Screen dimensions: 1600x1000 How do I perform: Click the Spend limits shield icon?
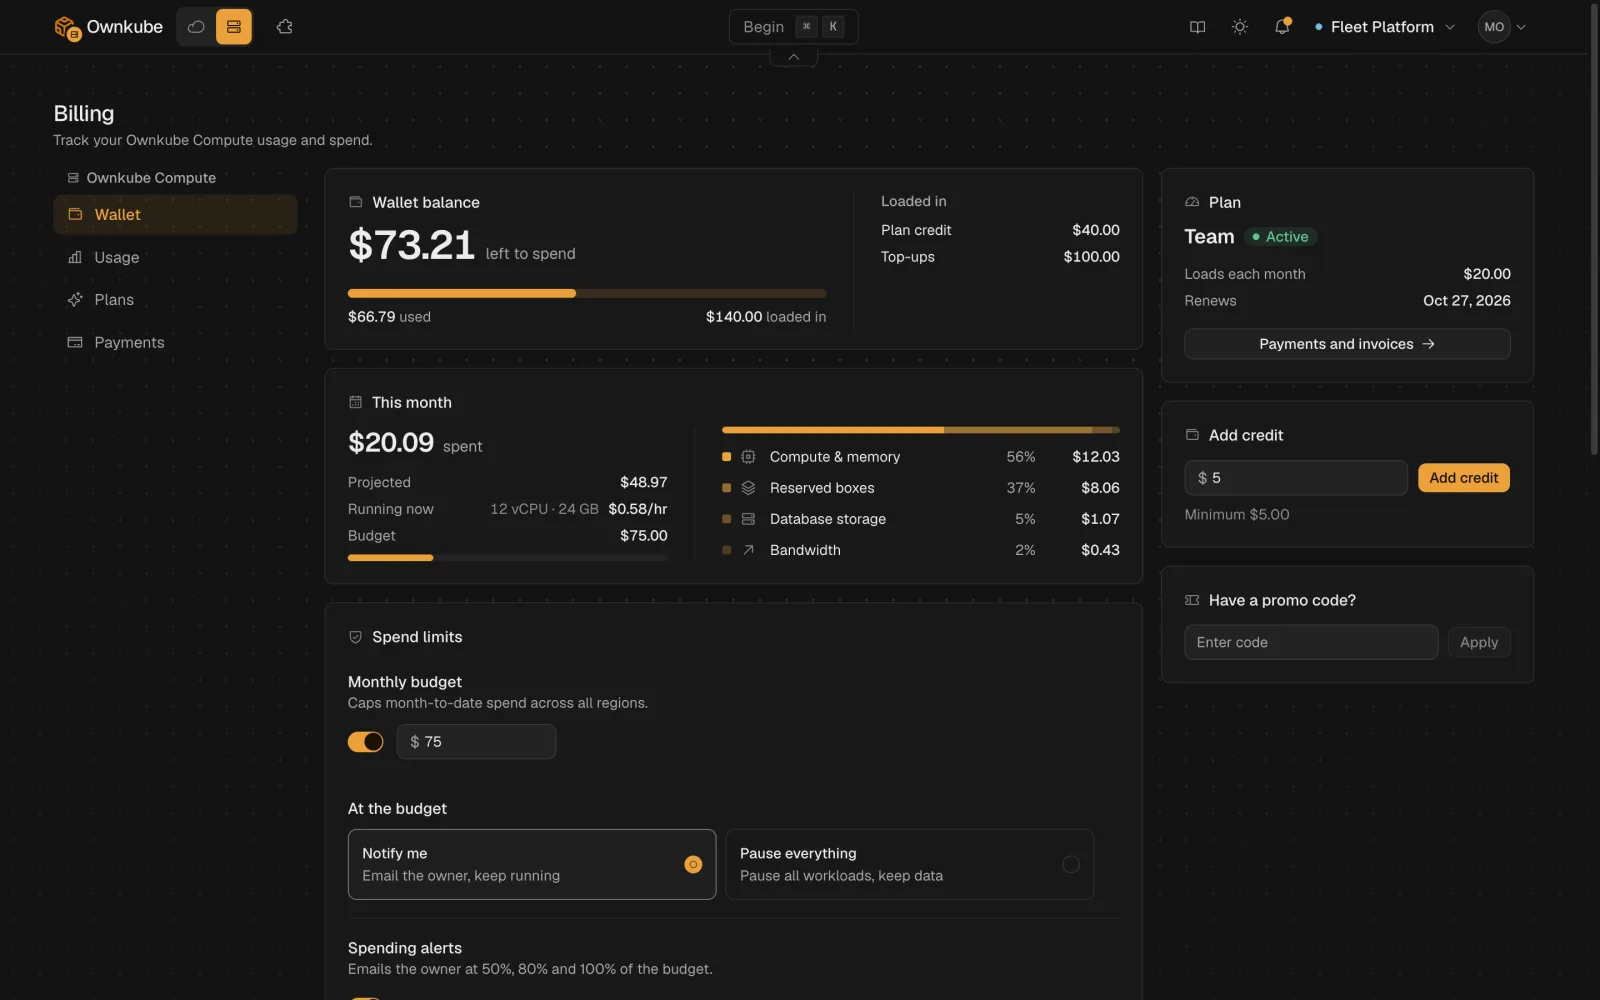click(x=355, y=637)
